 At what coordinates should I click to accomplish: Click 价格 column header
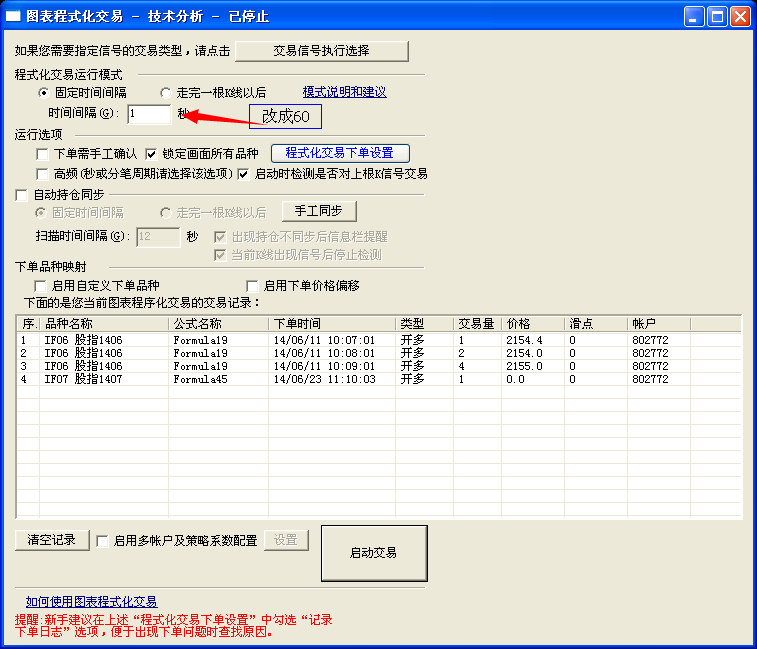point(533,324)
